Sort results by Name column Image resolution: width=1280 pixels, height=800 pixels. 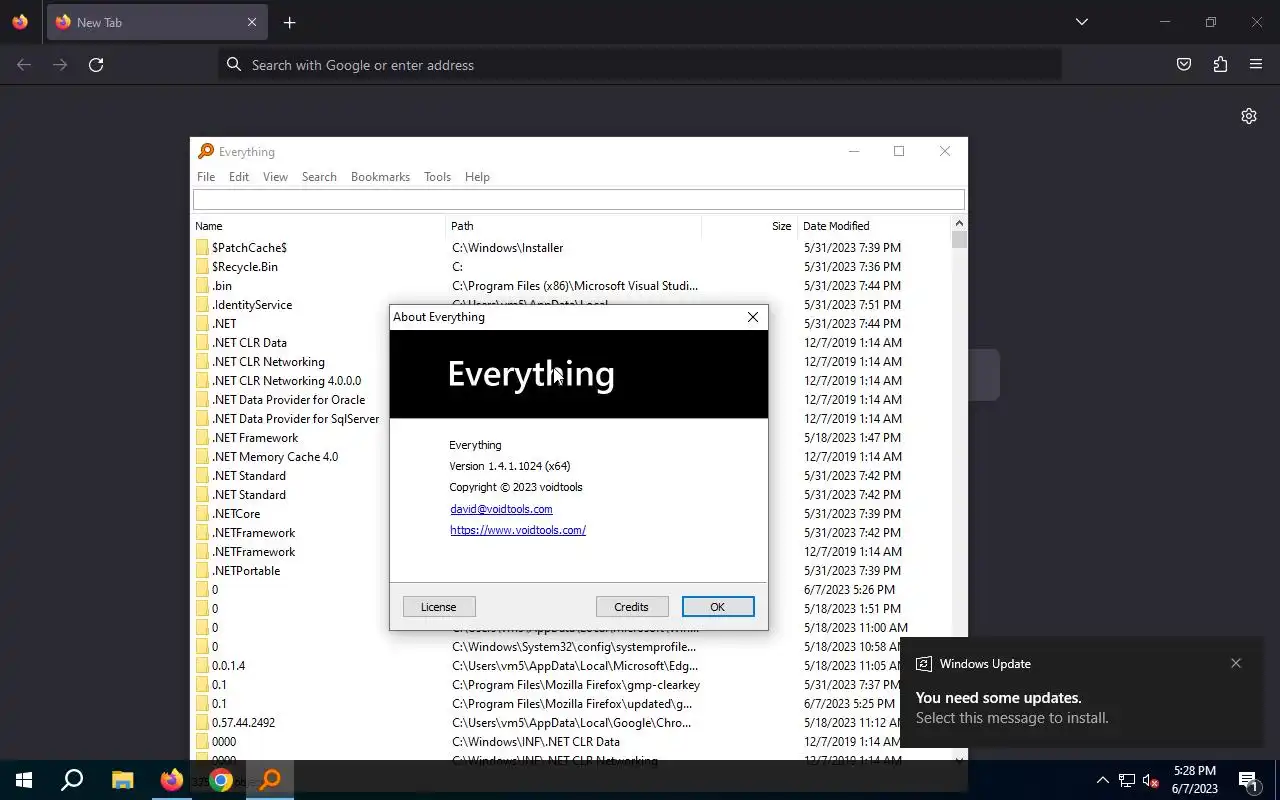coord(318,226)
